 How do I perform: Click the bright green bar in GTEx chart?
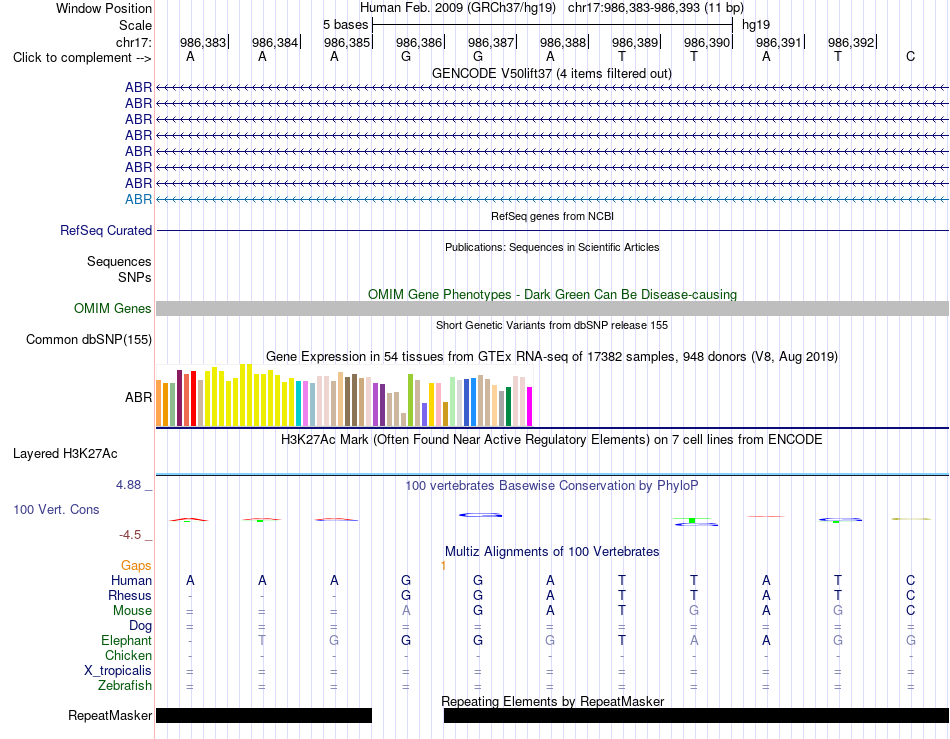410,400
